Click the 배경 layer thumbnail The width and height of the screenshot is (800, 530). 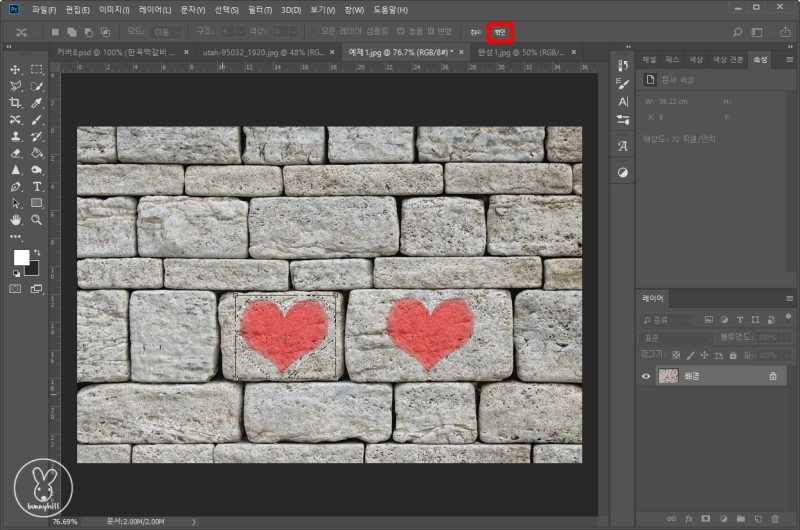pyautogui.click(x=668, y=376)
